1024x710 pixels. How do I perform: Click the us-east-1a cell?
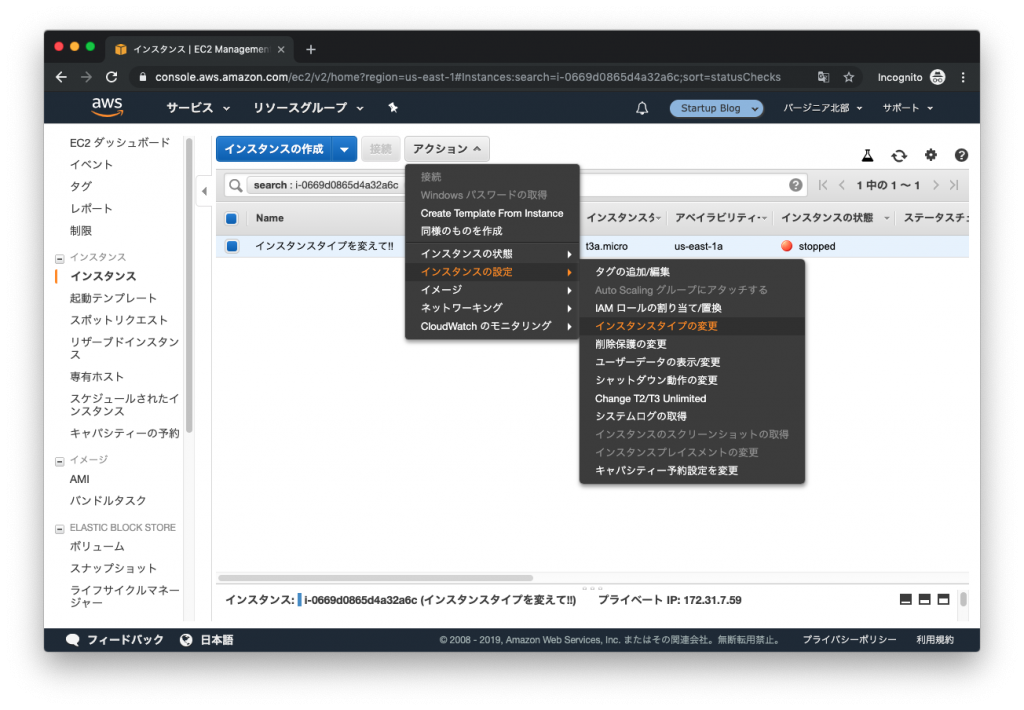[698, 246]
